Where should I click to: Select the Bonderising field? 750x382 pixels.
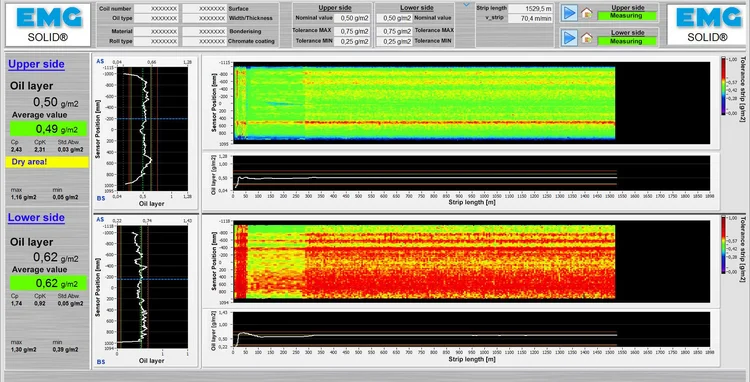point(205,32)
